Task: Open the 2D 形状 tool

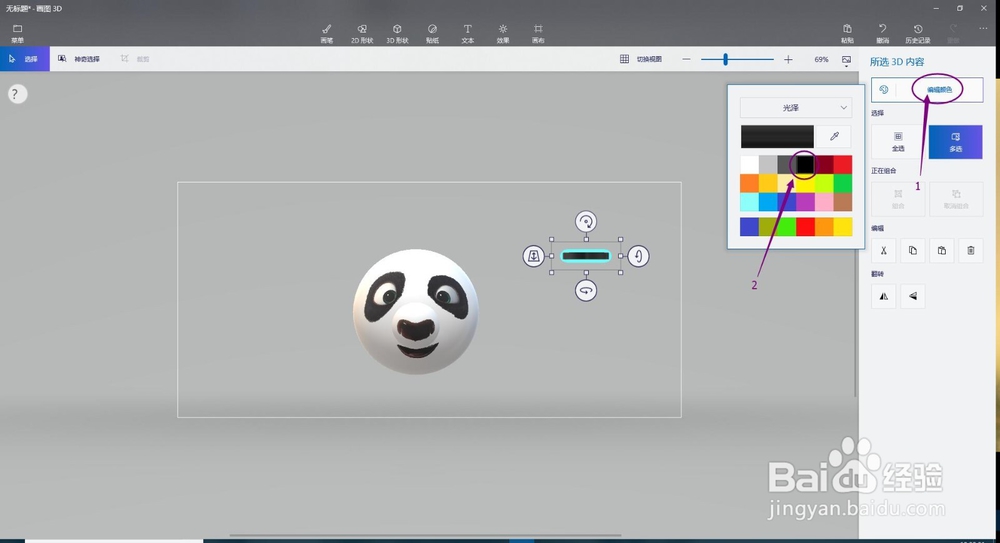Action: 362,34
